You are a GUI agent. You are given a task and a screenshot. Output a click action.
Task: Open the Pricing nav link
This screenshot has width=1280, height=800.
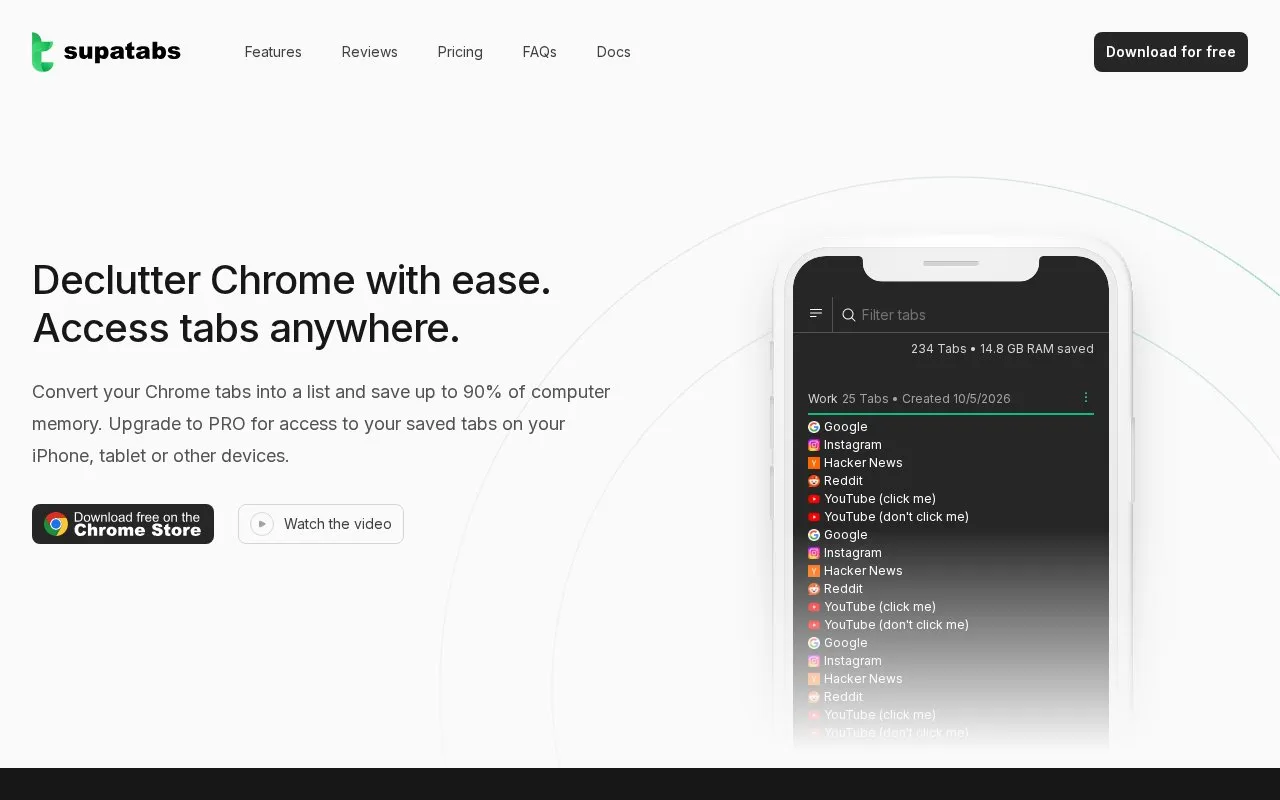point(460,52)
